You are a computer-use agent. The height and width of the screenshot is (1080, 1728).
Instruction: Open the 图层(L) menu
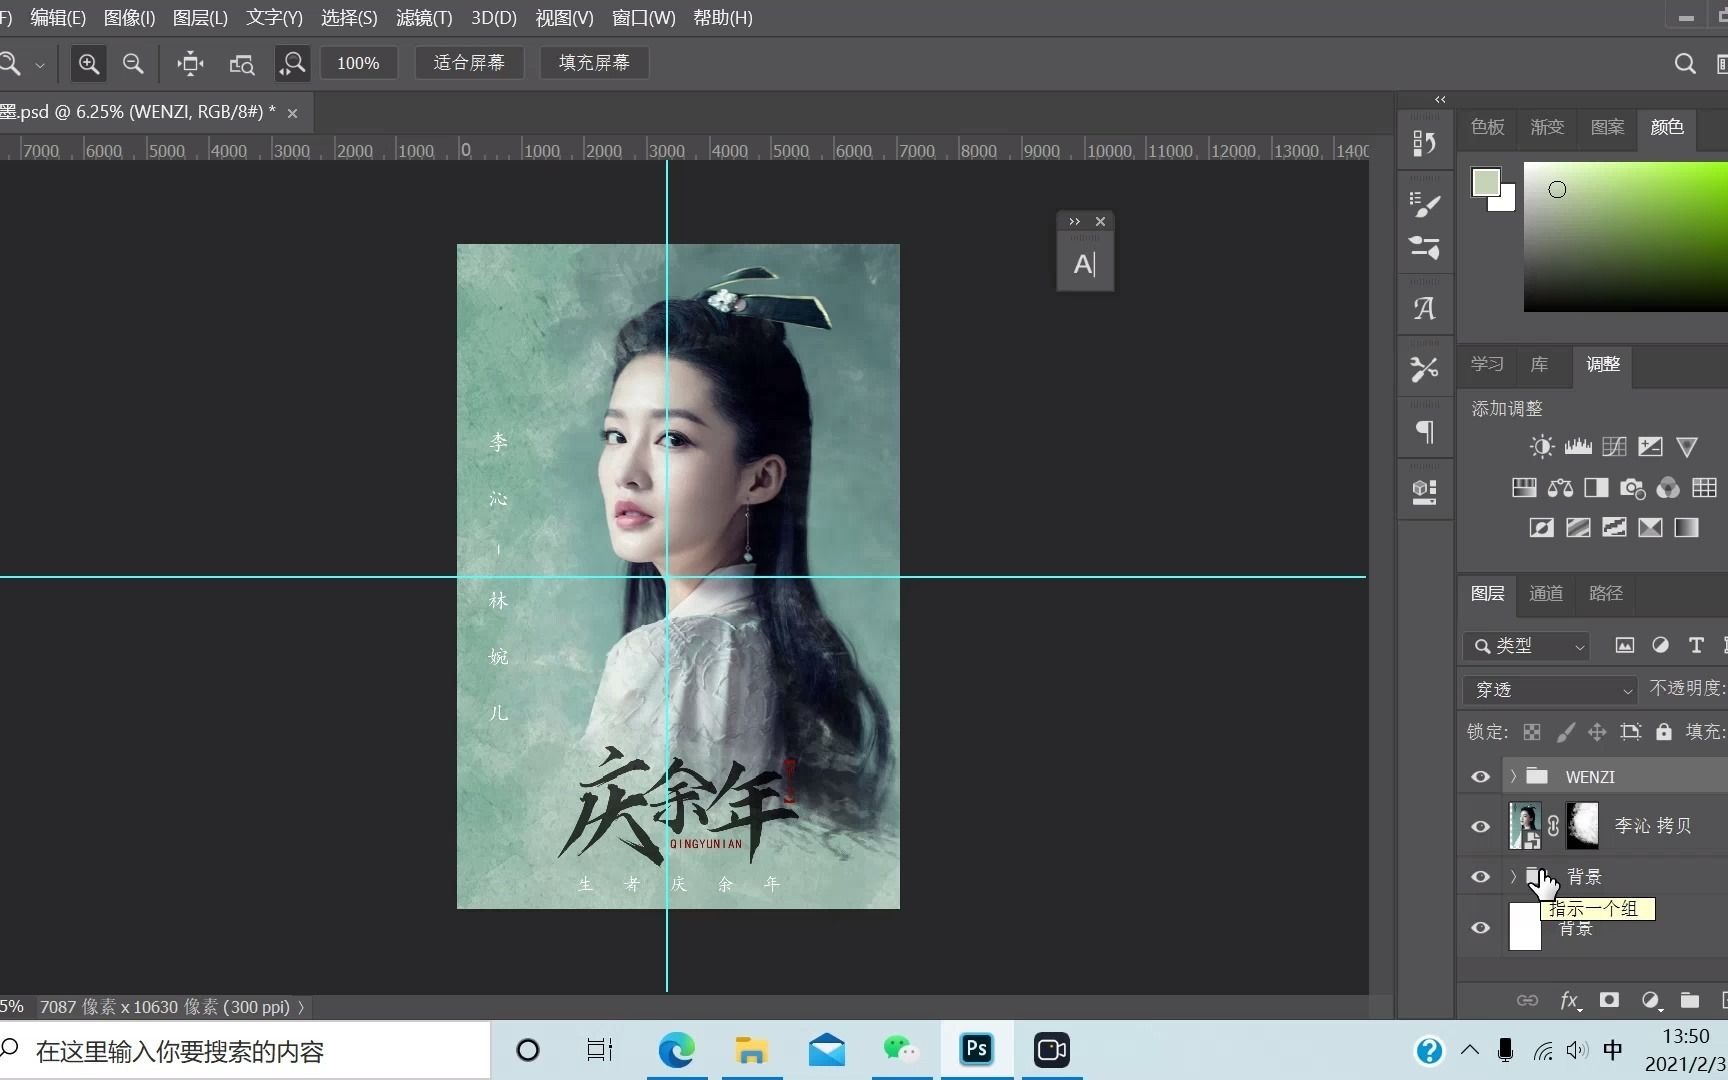[x=200, y=18]
